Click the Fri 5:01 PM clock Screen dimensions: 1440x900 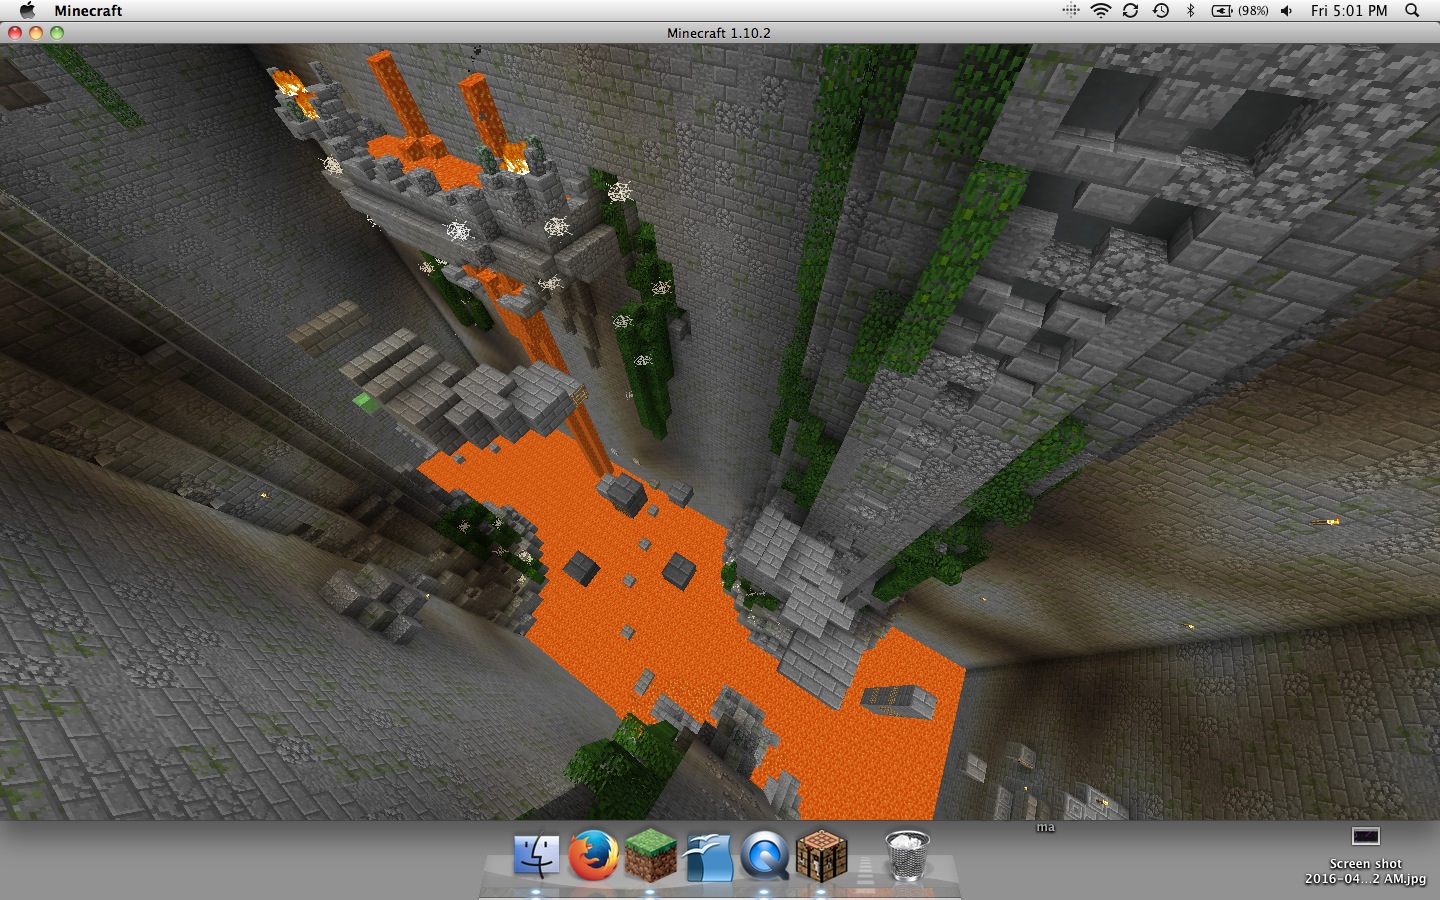pyautogui.click(x=1349, y=10)
